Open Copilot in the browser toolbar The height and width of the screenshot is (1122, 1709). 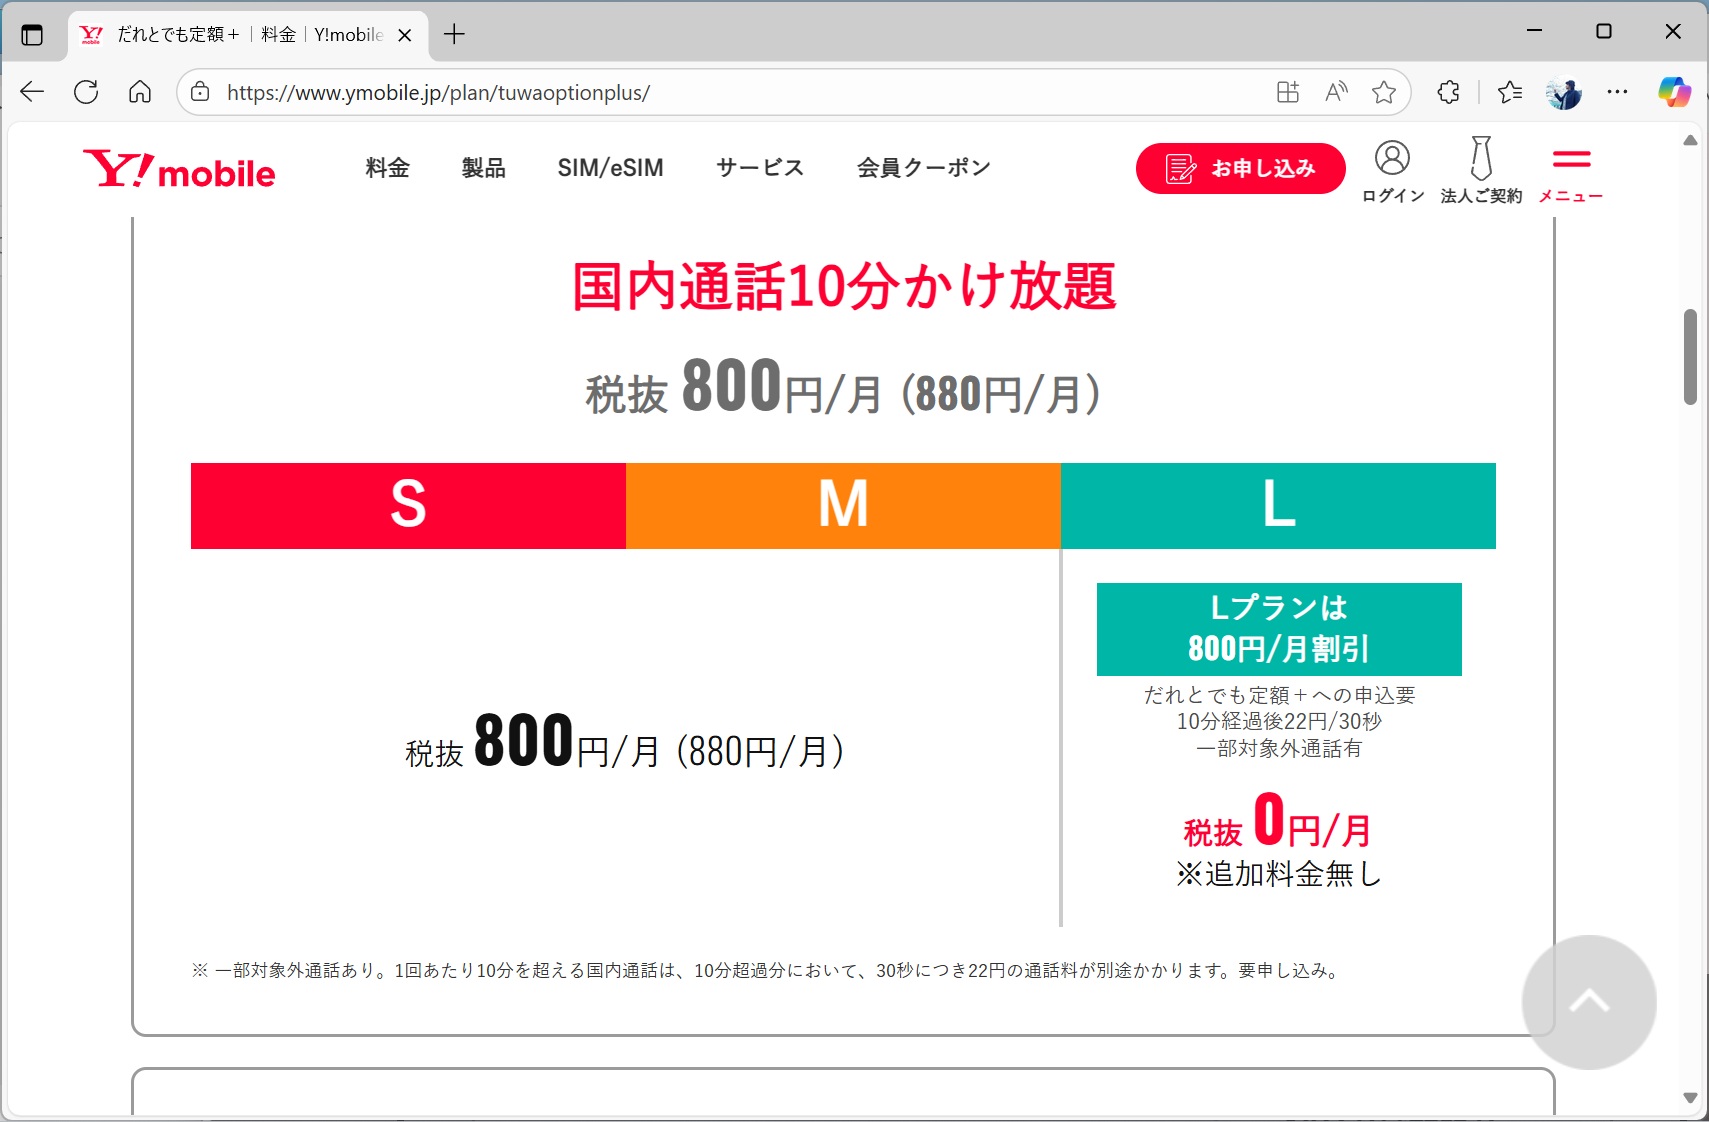(x=1673, y=92)
